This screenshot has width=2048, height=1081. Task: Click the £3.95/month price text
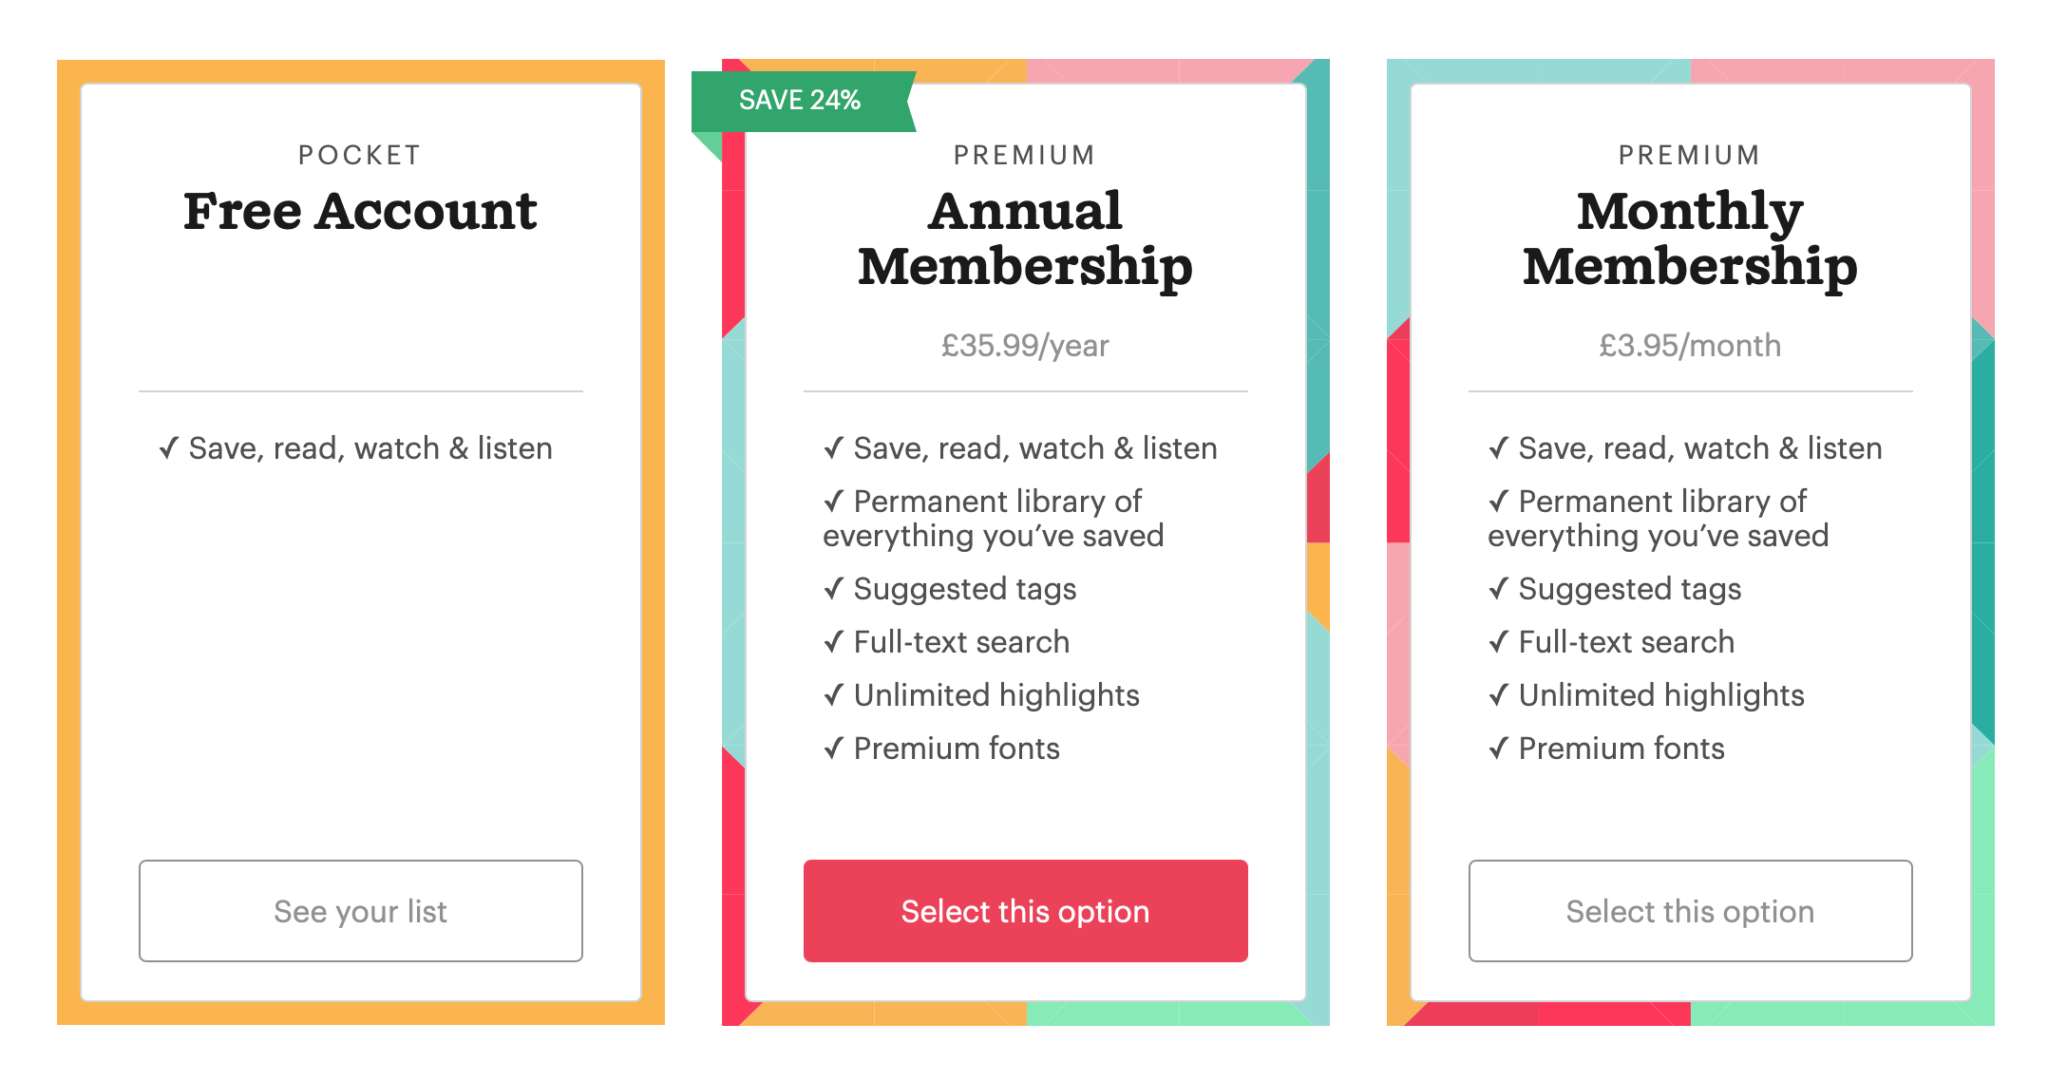click(x=1690, y=346)
